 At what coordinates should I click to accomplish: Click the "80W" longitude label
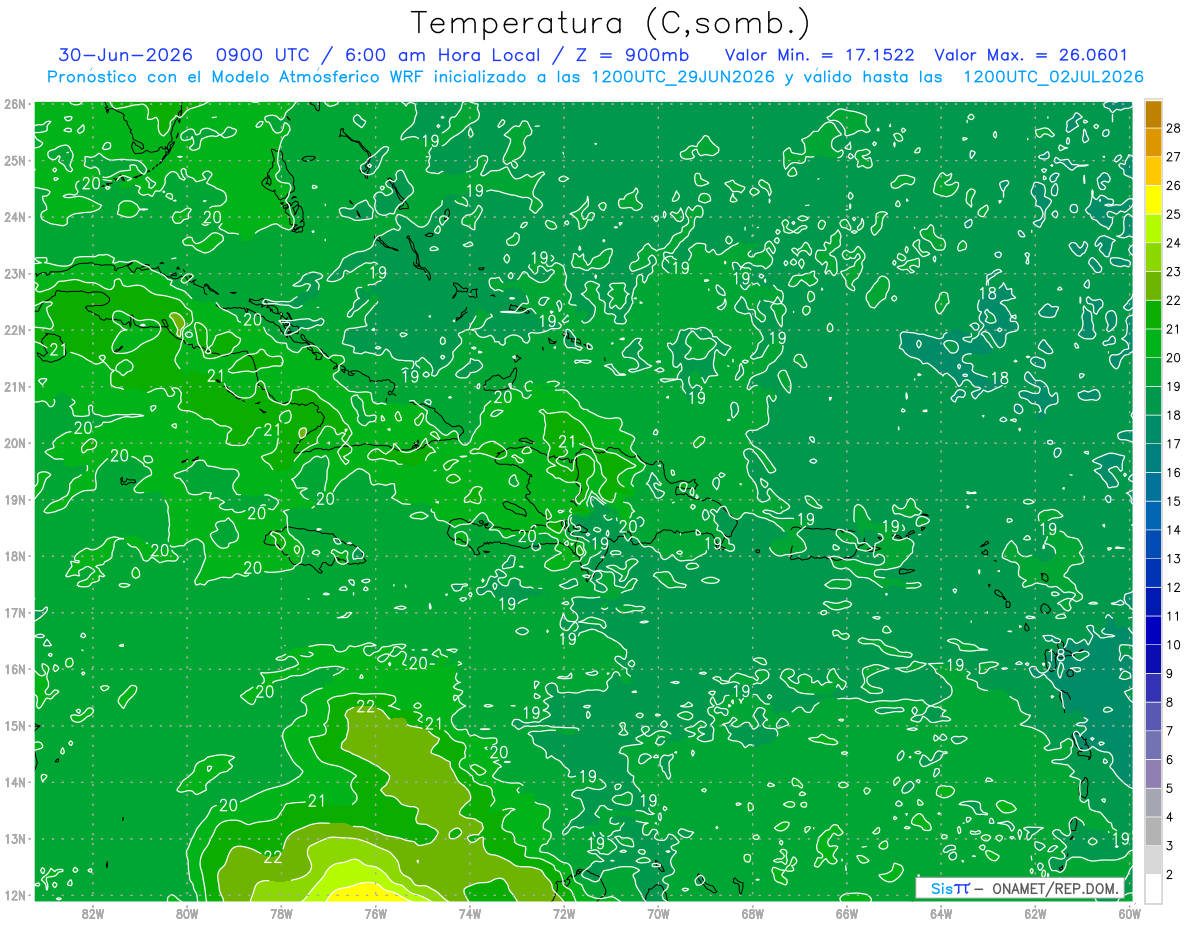pos(187,912)
